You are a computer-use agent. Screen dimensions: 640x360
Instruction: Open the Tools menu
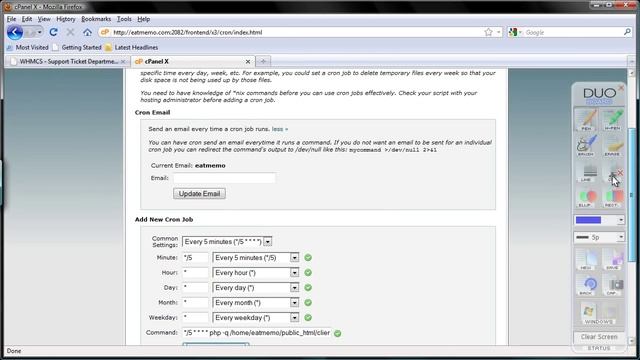[x=124, y=19]
